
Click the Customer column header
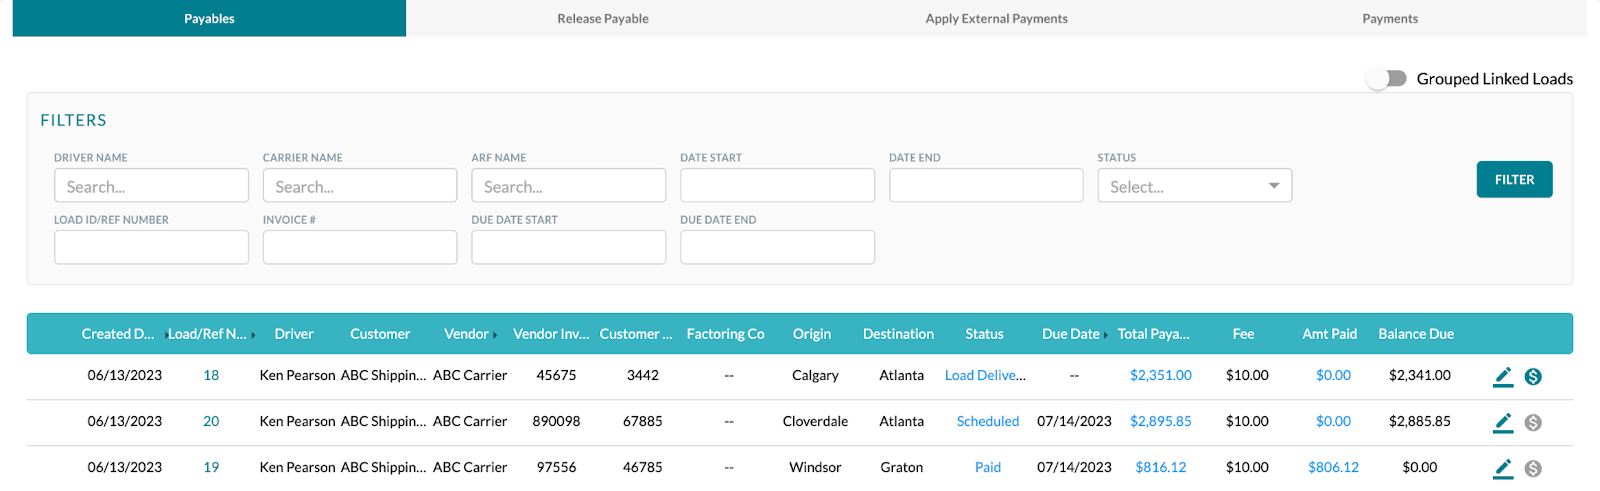click(x=380, y=334)
